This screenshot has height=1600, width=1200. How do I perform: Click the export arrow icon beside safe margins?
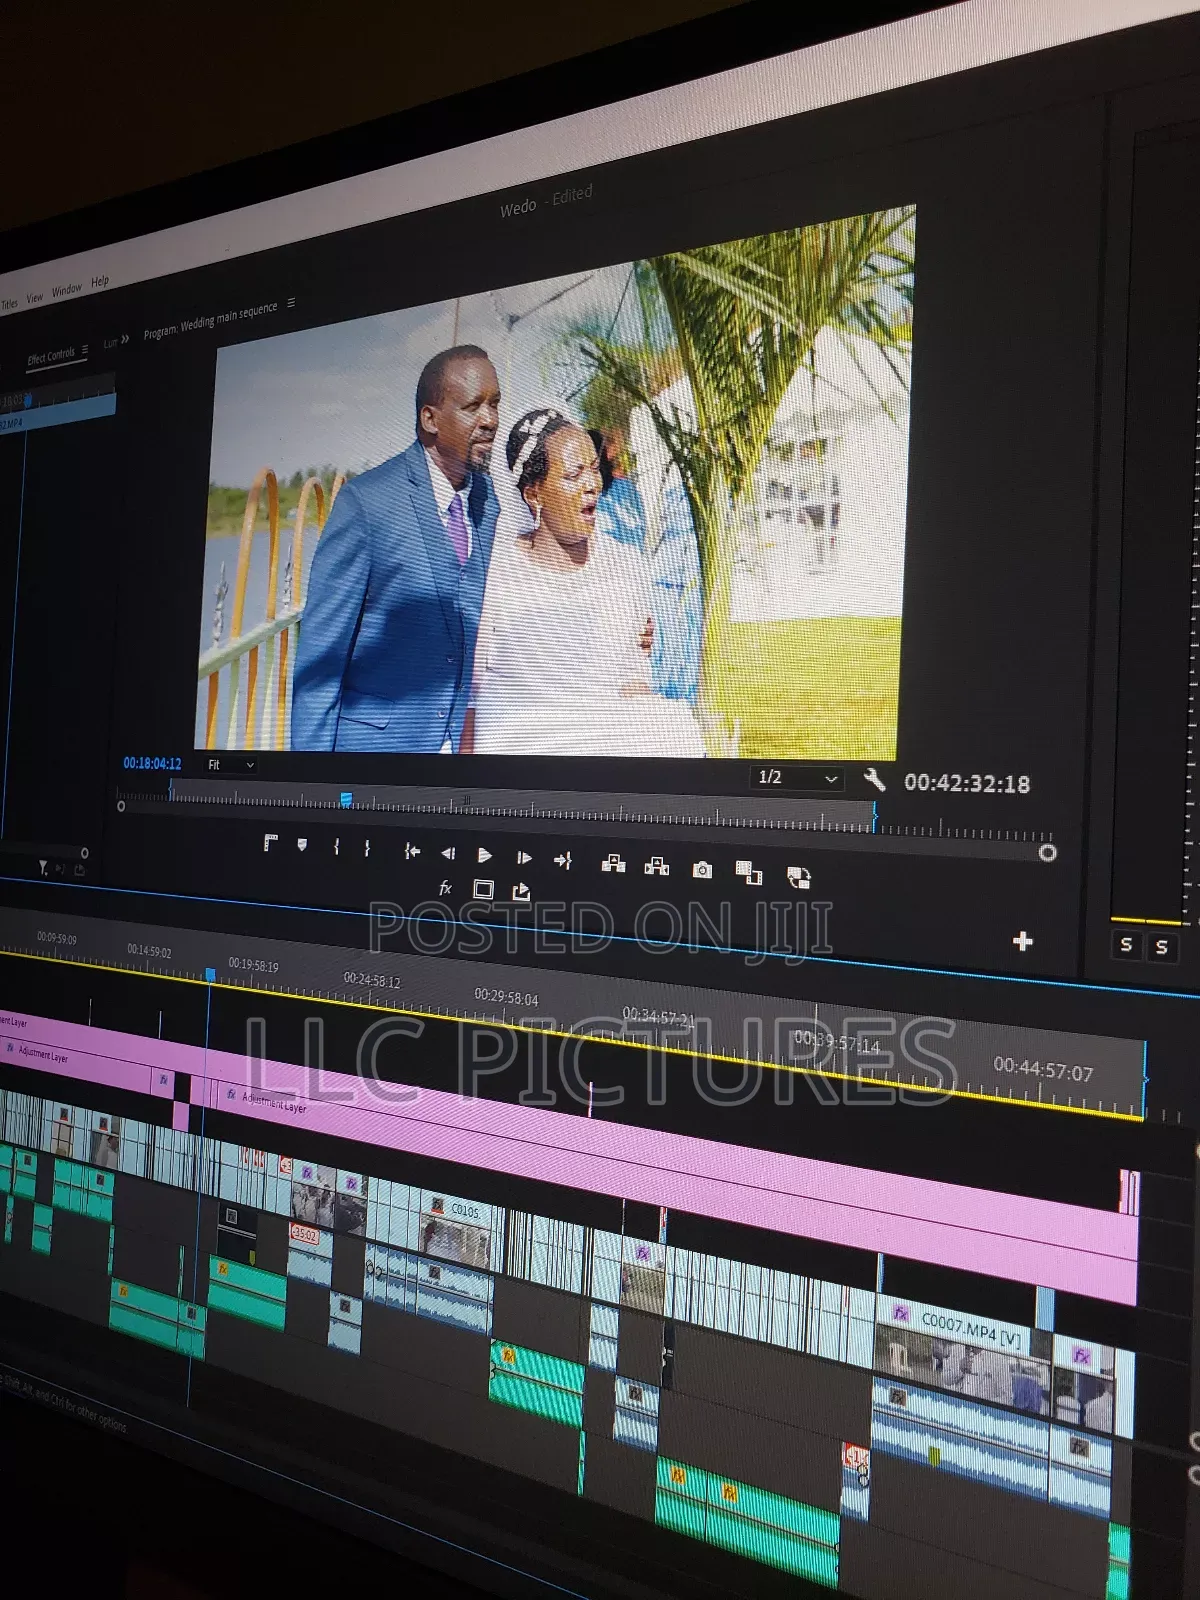coord(520,891)
